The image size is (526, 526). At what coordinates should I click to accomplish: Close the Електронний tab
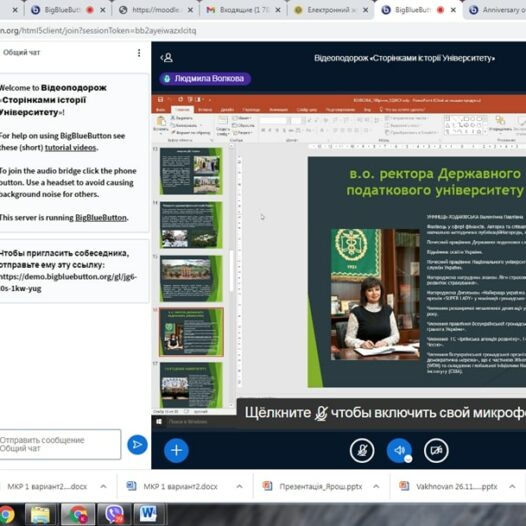tap(365, 10)
